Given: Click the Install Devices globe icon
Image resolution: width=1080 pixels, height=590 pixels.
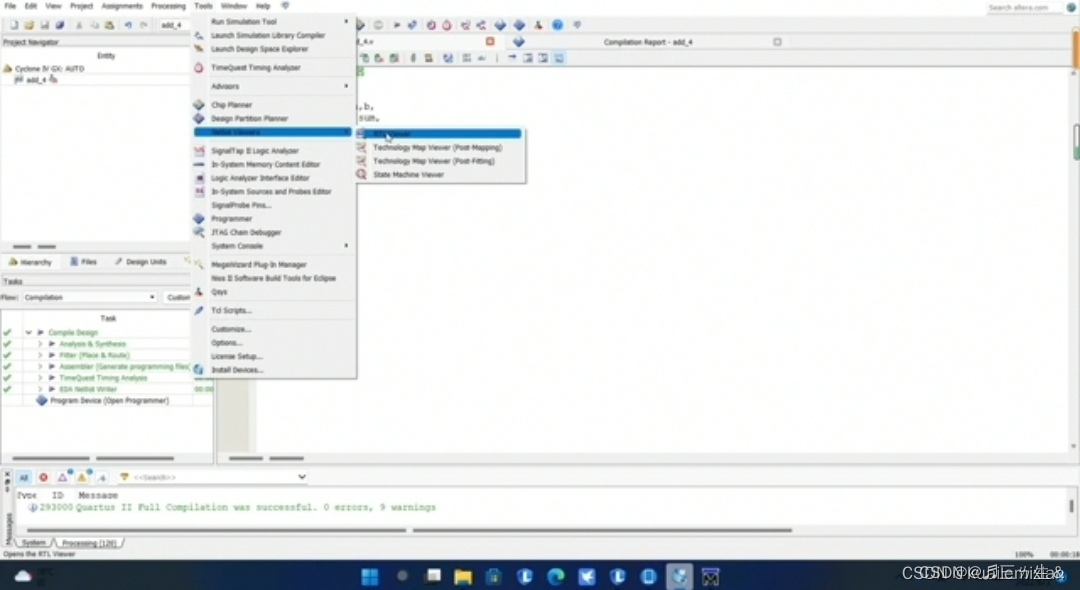Looking at the screenshot, I should click(x=198, y=370).
